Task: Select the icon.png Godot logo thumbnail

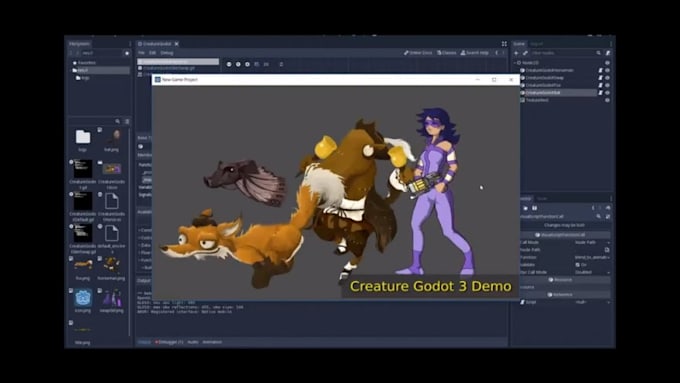Action: click(82, 298)
